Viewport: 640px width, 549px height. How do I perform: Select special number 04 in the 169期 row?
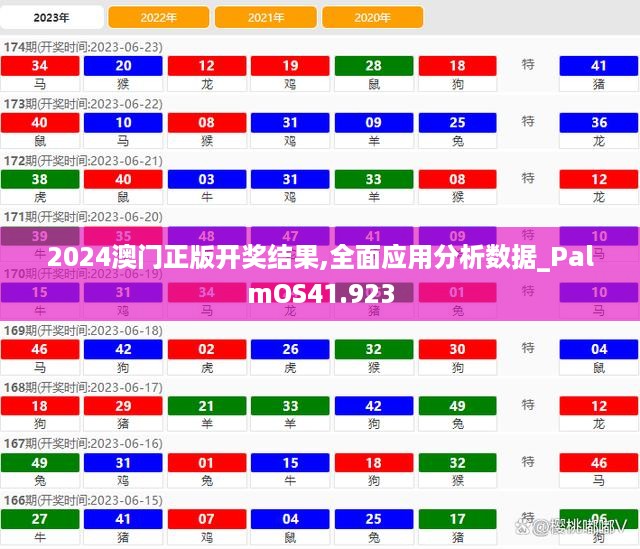[x=599, y=349]
